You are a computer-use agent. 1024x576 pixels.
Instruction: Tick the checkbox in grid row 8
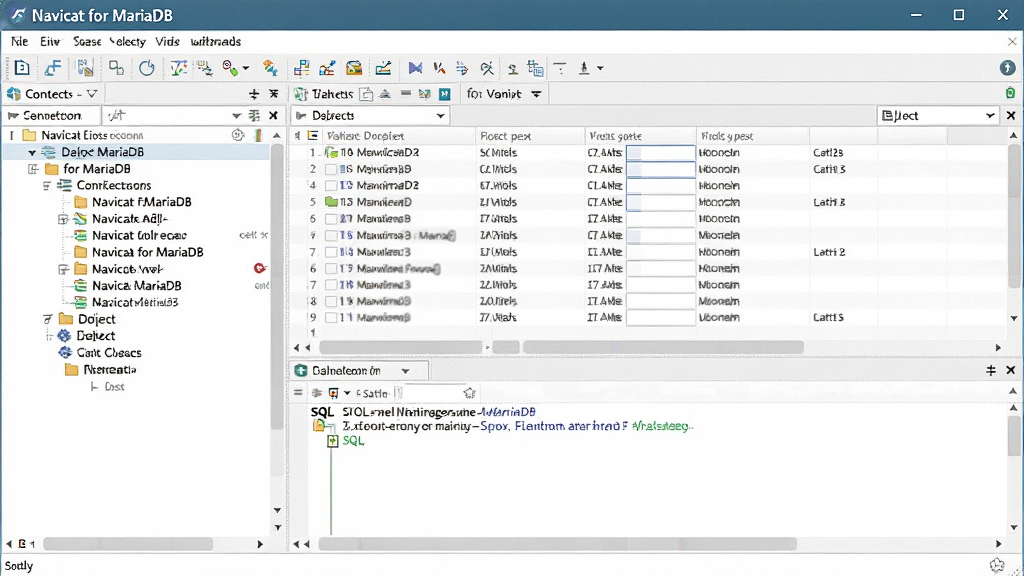(330, 301)
